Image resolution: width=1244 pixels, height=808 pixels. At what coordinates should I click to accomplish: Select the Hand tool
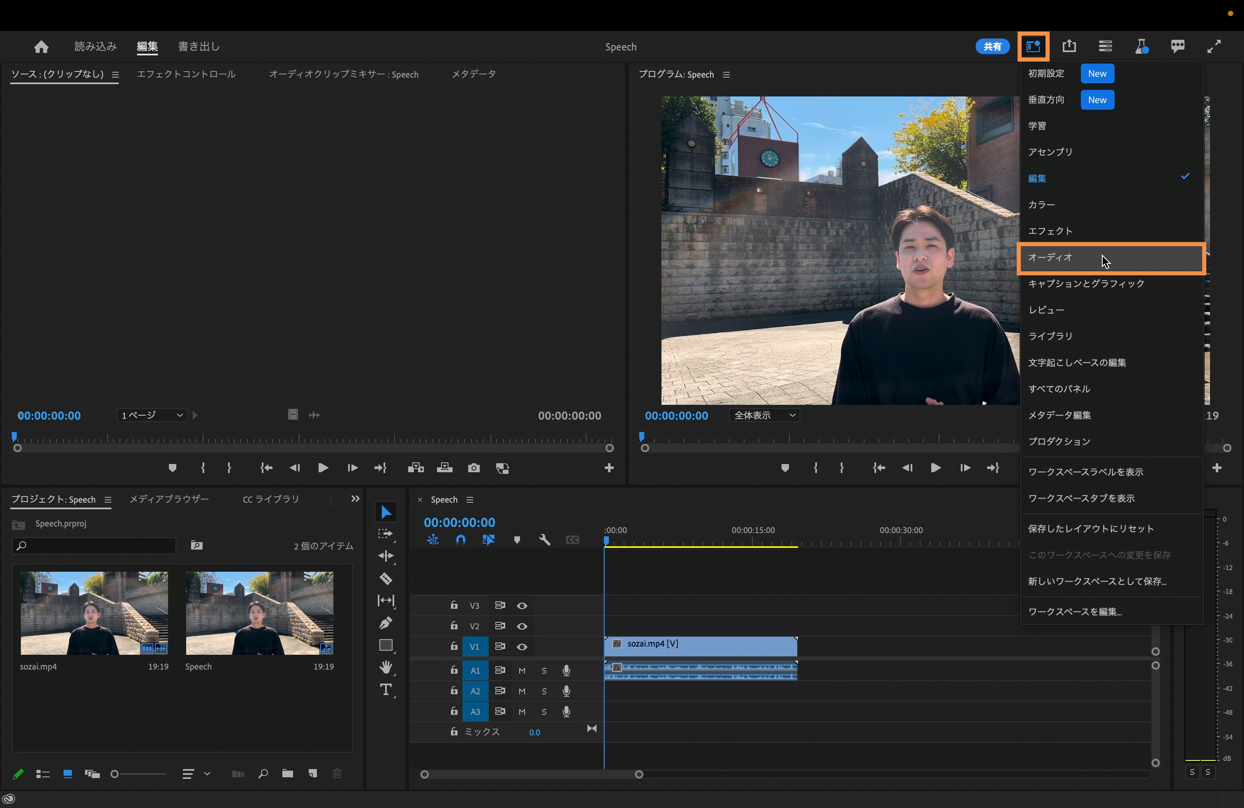tap(386, 667)
